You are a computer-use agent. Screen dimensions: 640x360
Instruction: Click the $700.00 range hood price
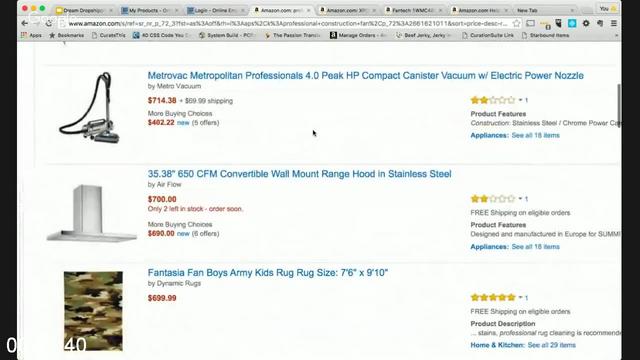[x=162, y=199]
